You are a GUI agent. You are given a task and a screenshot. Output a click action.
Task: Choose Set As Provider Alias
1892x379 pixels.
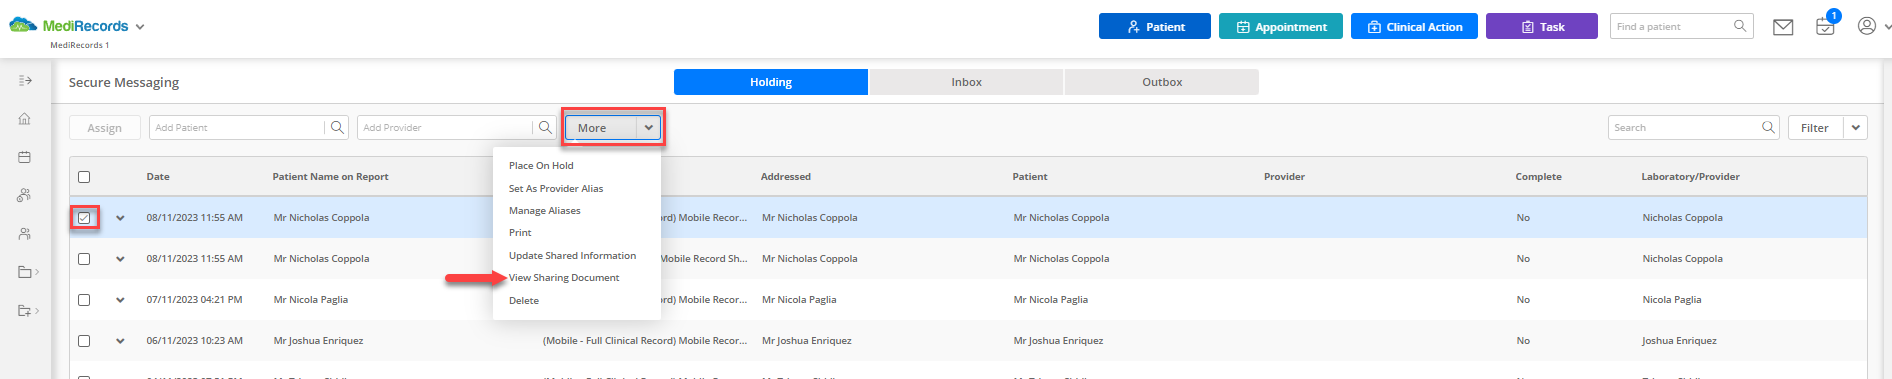[x=556, y=189]
